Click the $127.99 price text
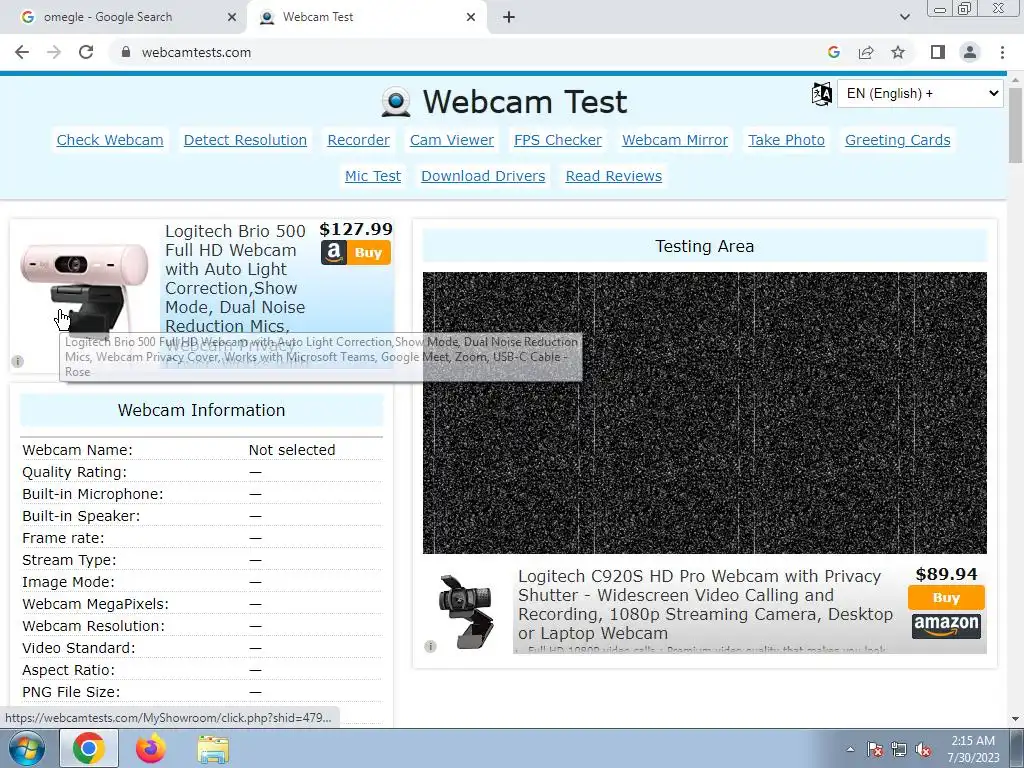Viewport: 1024px width, 768px height. (x=356, y=229)
